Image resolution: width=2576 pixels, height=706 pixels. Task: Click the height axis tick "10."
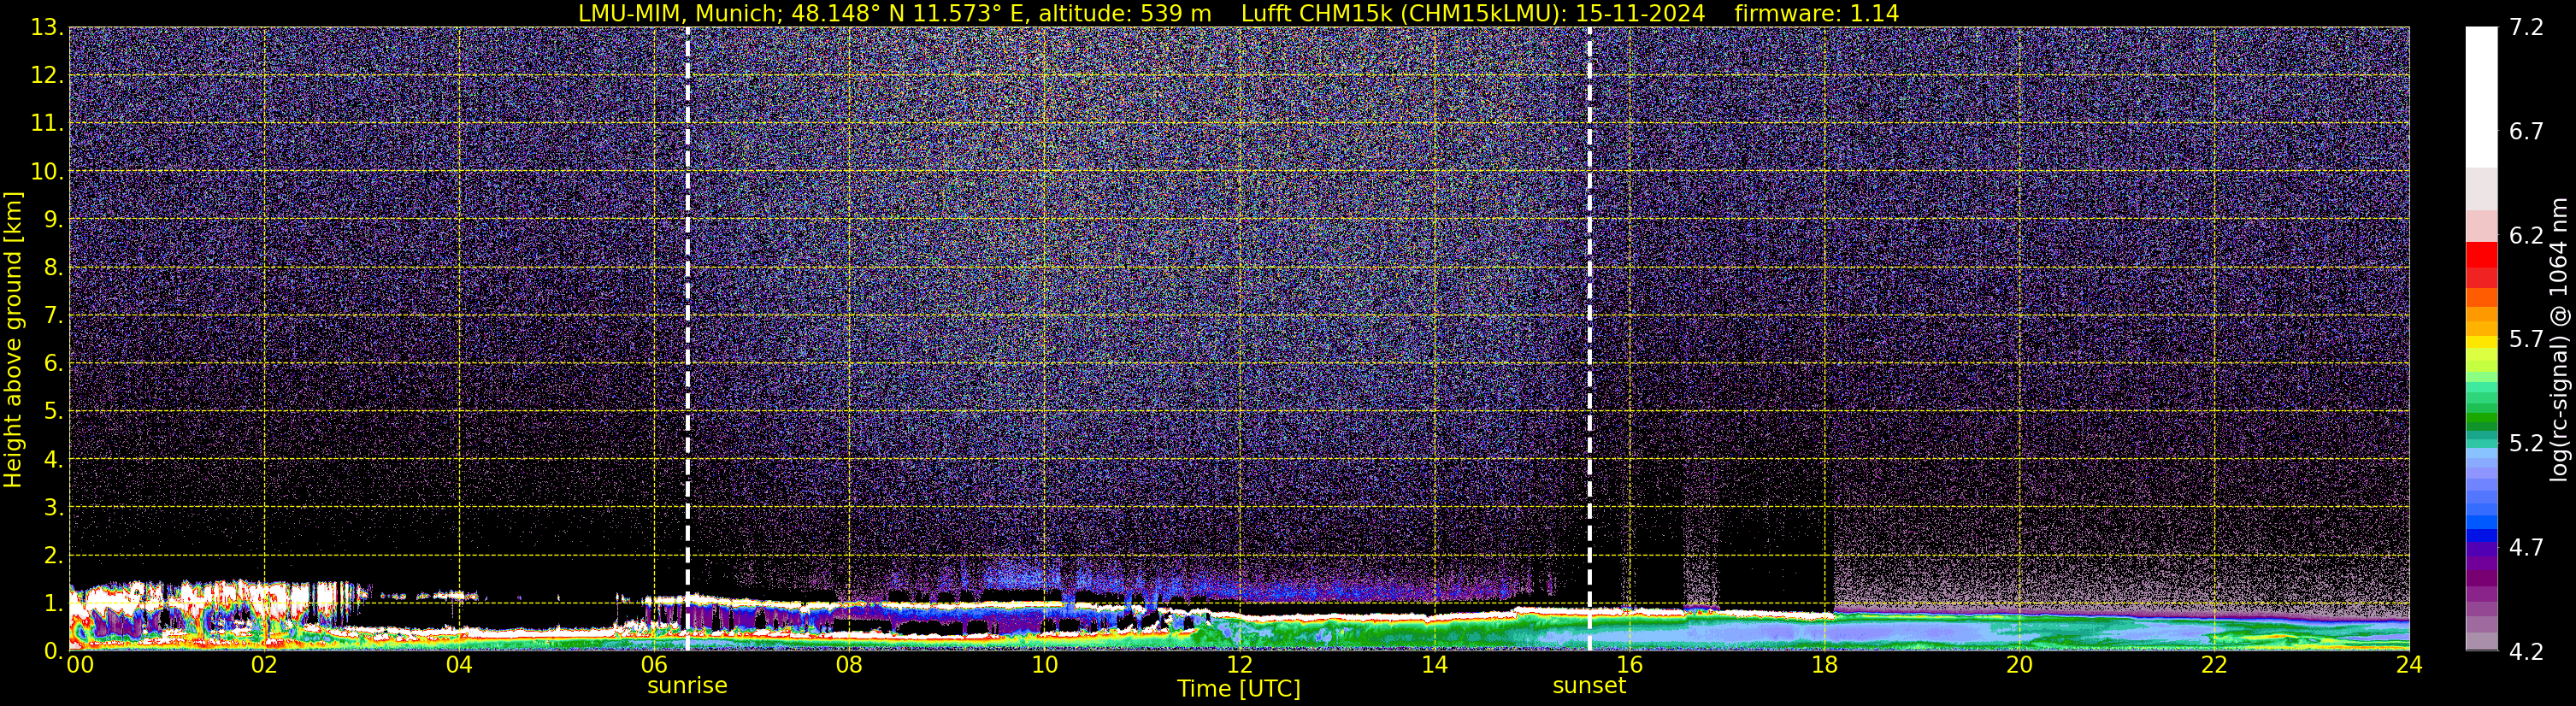47,172
